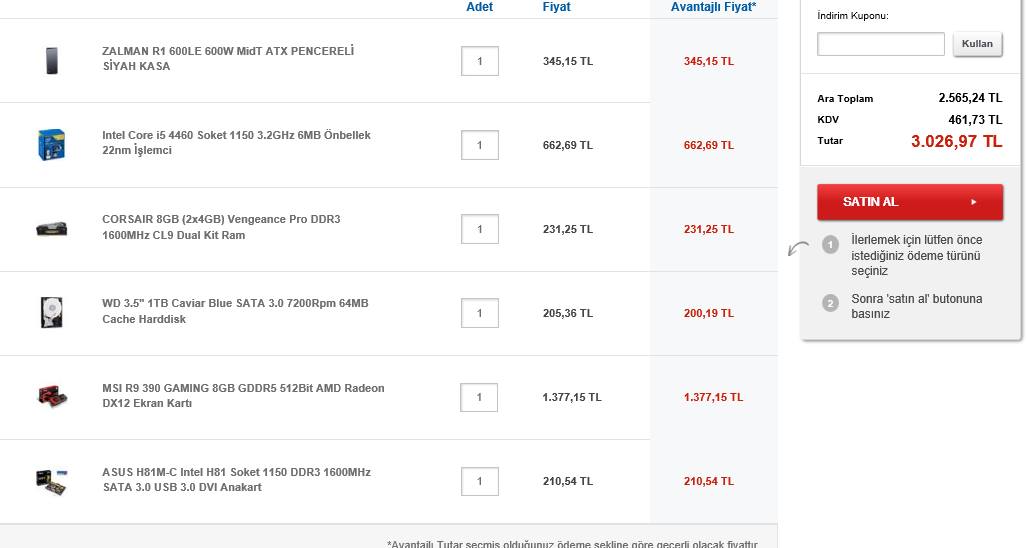1027x548 pixels.
Task: Click the SATIN AL purchase button
Action: coord(910,202)
